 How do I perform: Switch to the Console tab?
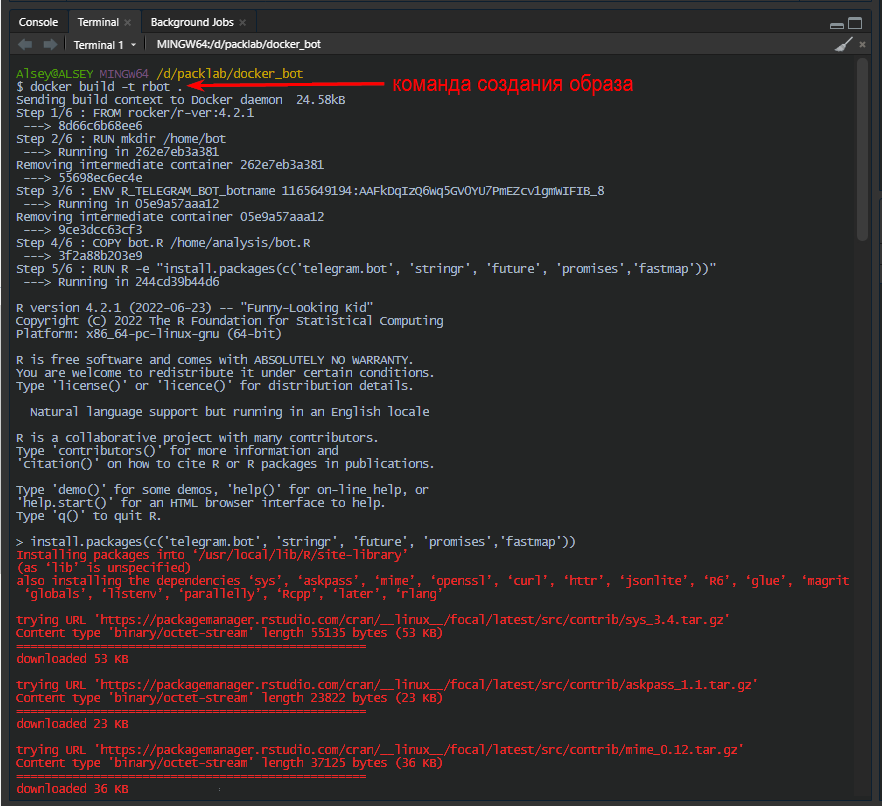pos(38,22)
